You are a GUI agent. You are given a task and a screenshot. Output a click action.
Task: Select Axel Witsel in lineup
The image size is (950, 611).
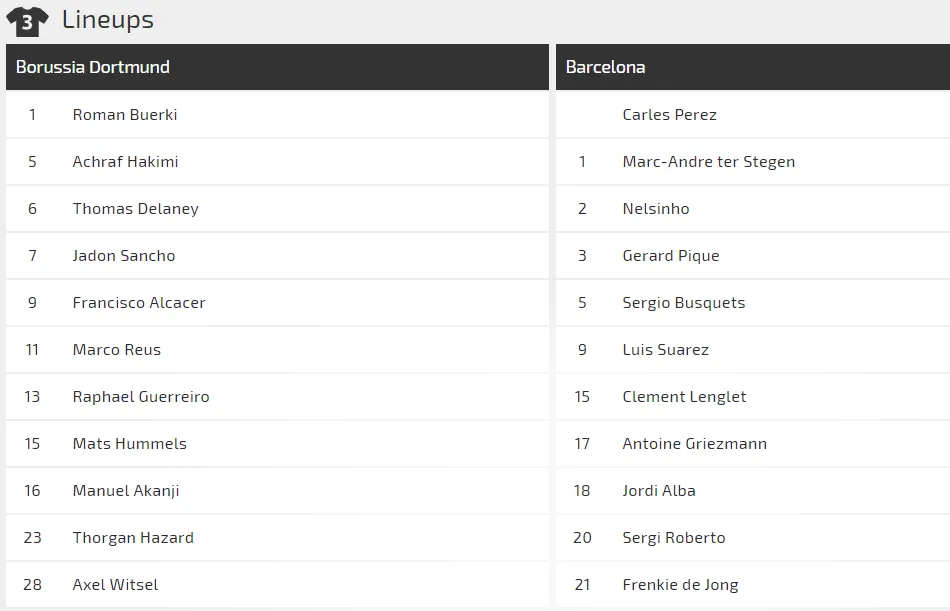click(115, 585)
